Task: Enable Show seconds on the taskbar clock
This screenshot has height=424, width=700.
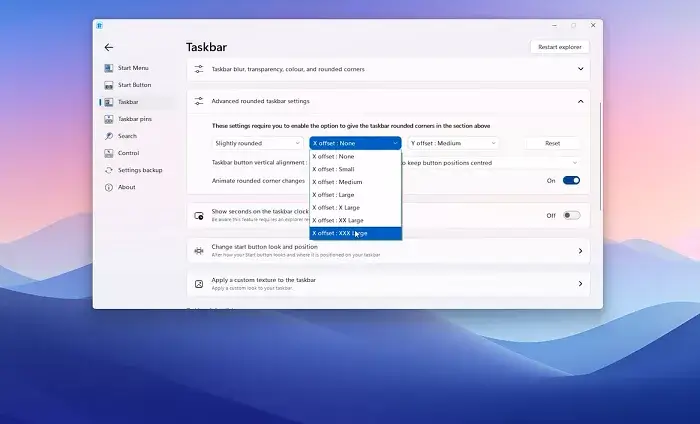Action: tap(571, 215)
